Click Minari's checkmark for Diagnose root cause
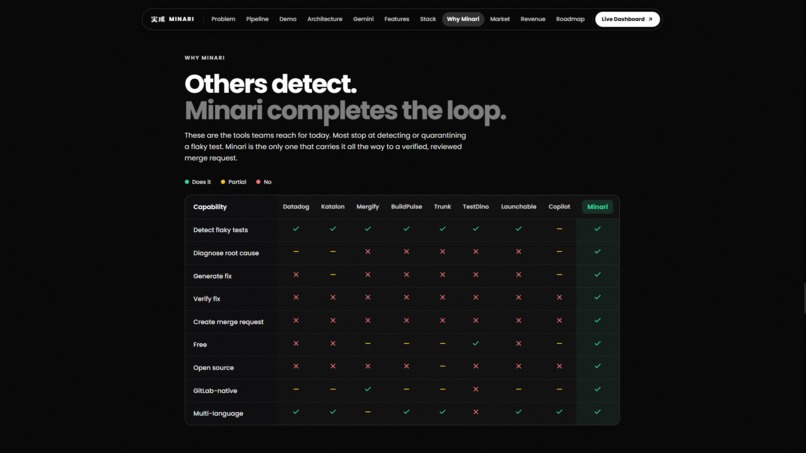Image resolution: width=806 pixels, height=453 pixels. click(x=597, y=251)
